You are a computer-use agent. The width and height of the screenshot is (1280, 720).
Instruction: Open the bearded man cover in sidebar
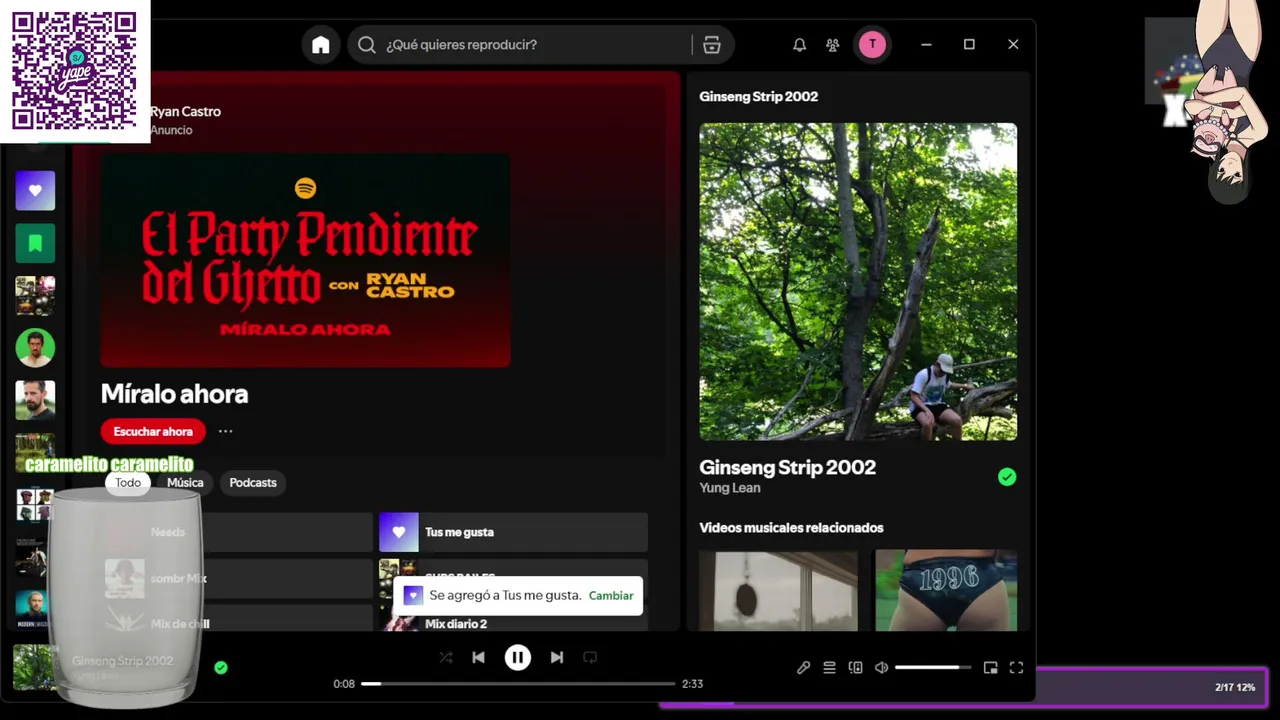(35, 399)
